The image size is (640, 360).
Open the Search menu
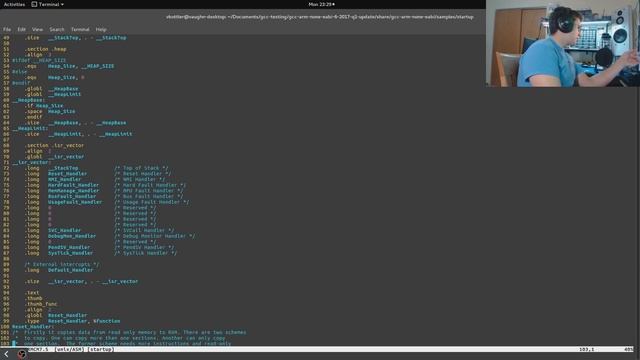pyautogui.click(x=57, y=29)
